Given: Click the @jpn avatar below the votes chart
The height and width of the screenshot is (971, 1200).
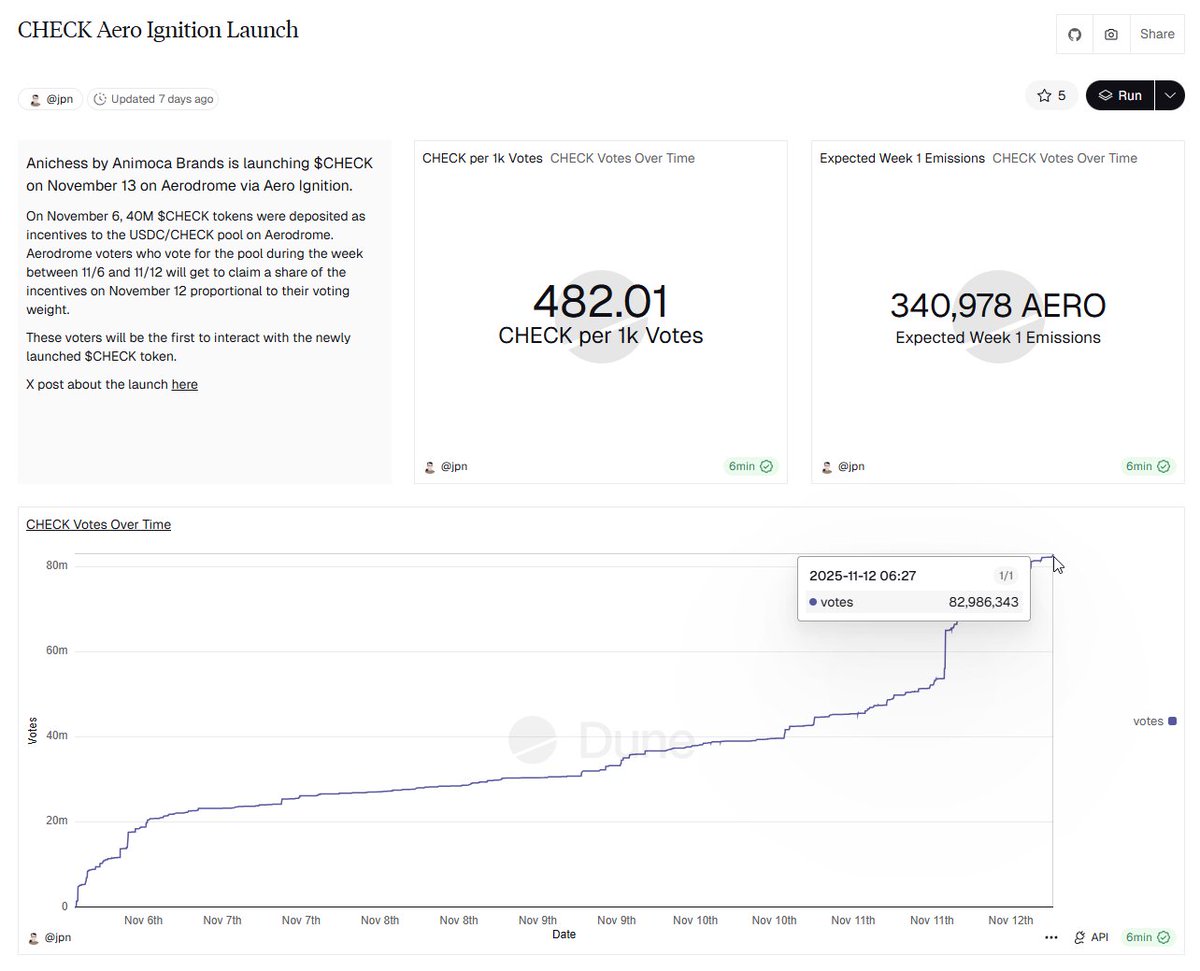Looking at the screenshot, I should pyautogui.click(x=35, y=937).
